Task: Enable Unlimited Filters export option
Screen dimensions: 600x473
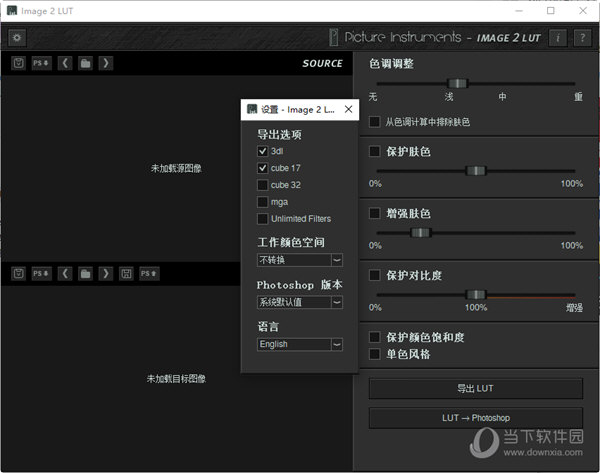Action: [x=262, y=219]
